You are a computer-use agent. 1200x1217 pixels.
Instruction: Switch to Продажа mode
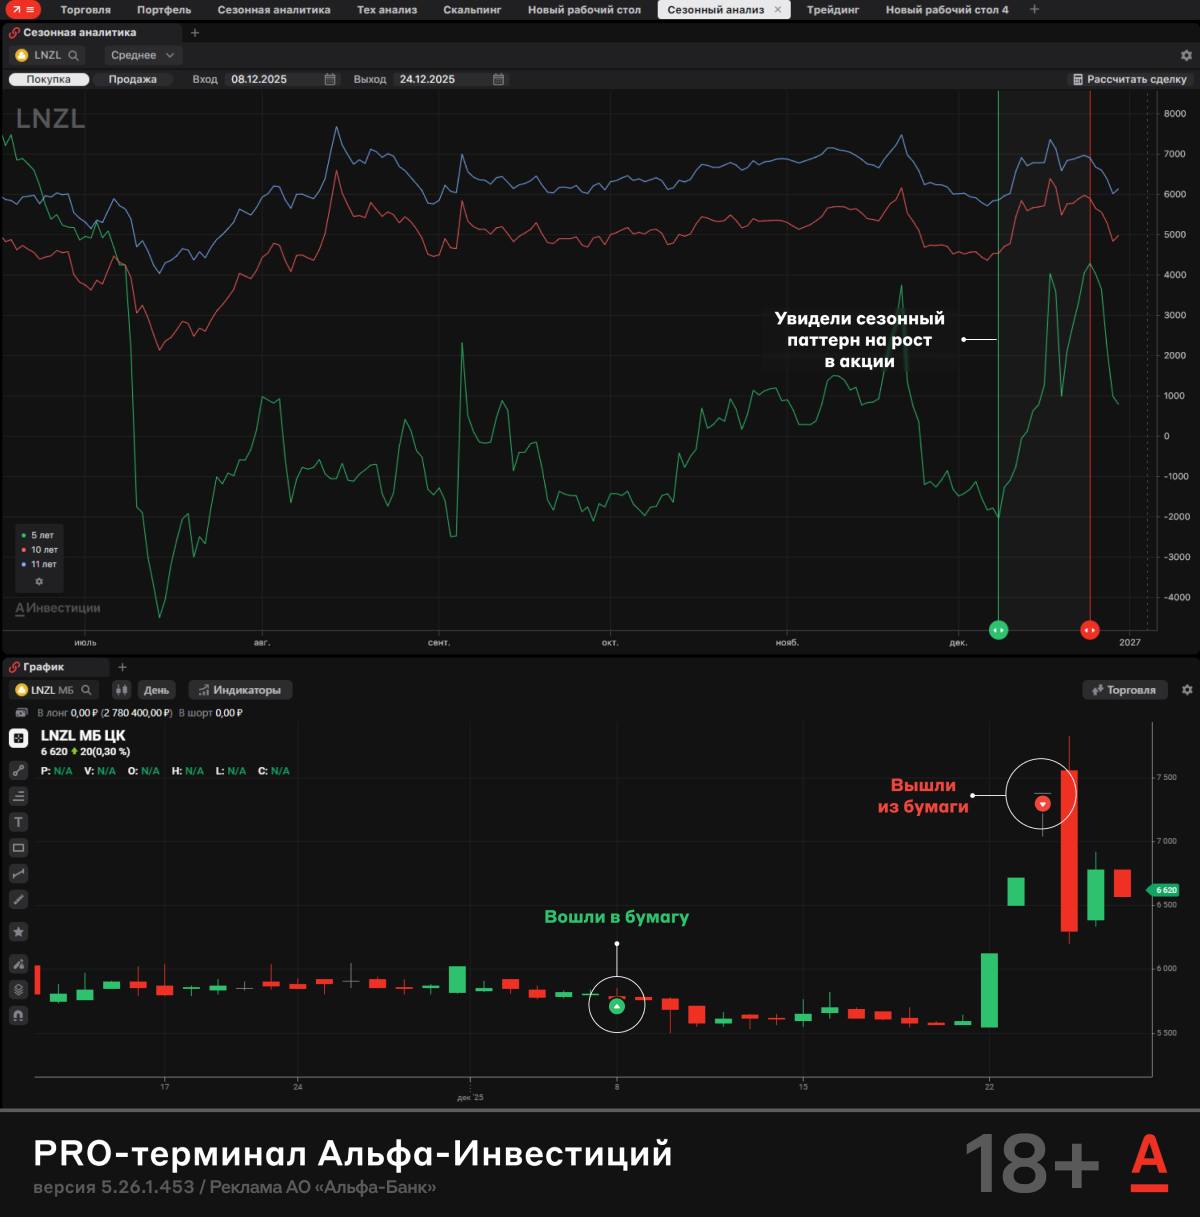132,79
